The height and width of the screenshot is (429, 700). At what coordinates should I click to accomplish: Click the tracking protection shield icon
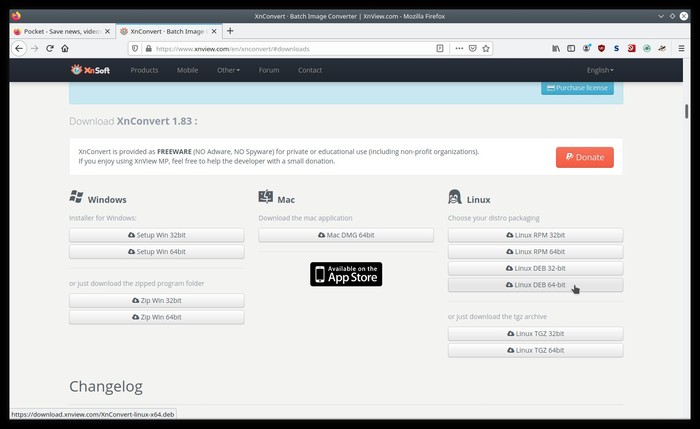135,49
